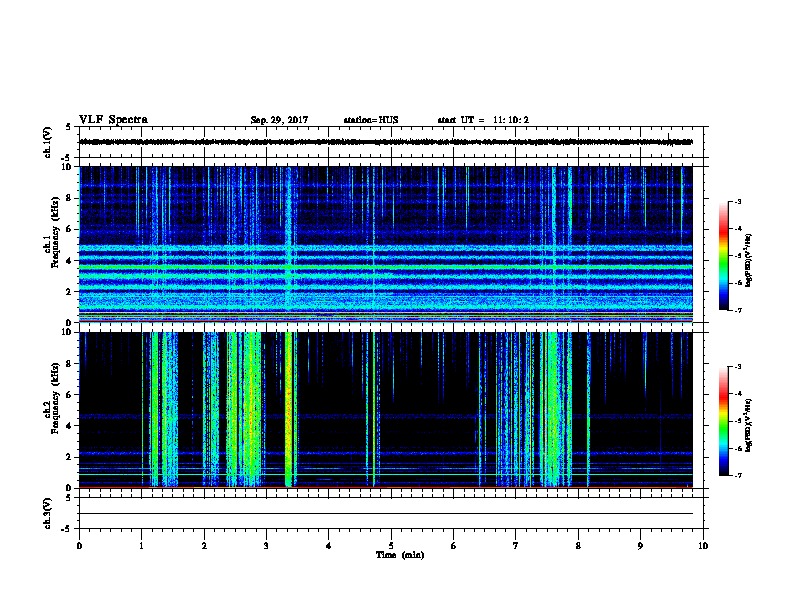Click the ch.1 voltage waveform trace
This screenshot has width=792, height=612.
pyautogui.click(x=386, y=142)
